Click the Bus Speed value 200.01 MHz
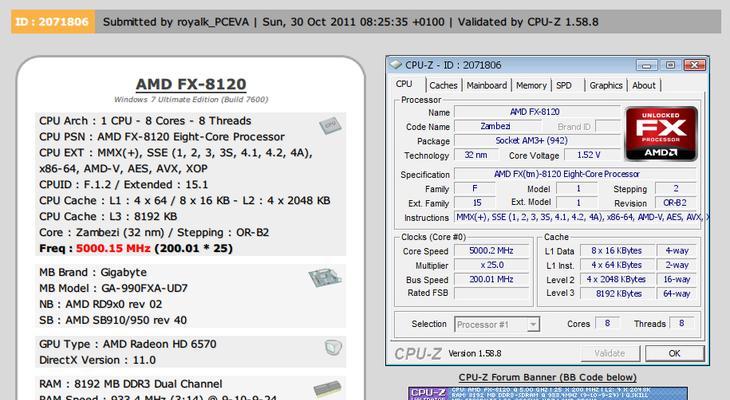 coord(492,279)
